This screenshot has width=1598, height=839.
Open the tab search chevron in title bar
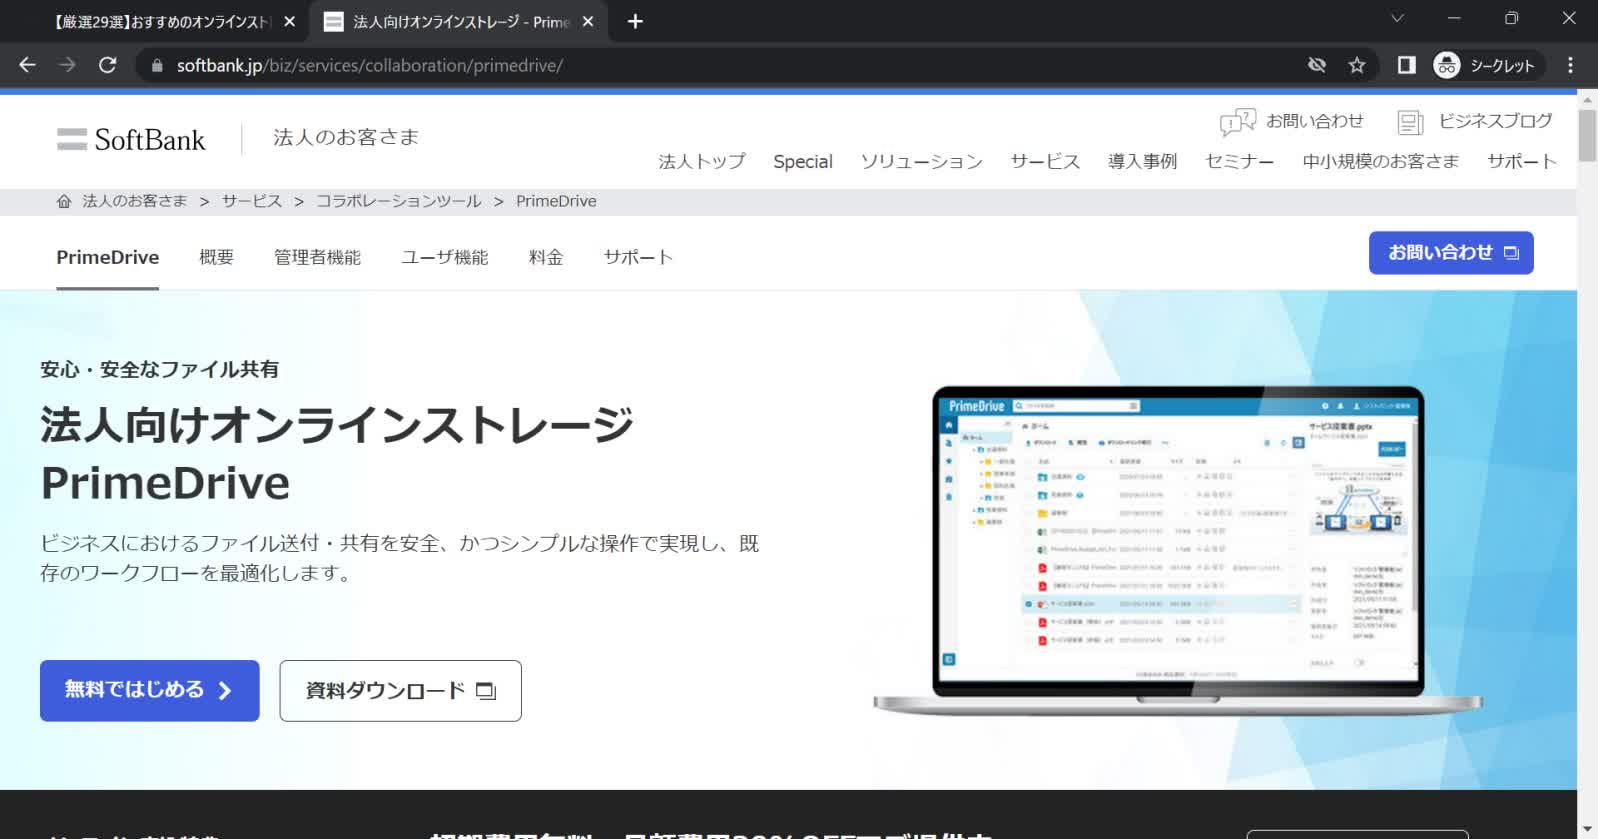pos(1398,18)
